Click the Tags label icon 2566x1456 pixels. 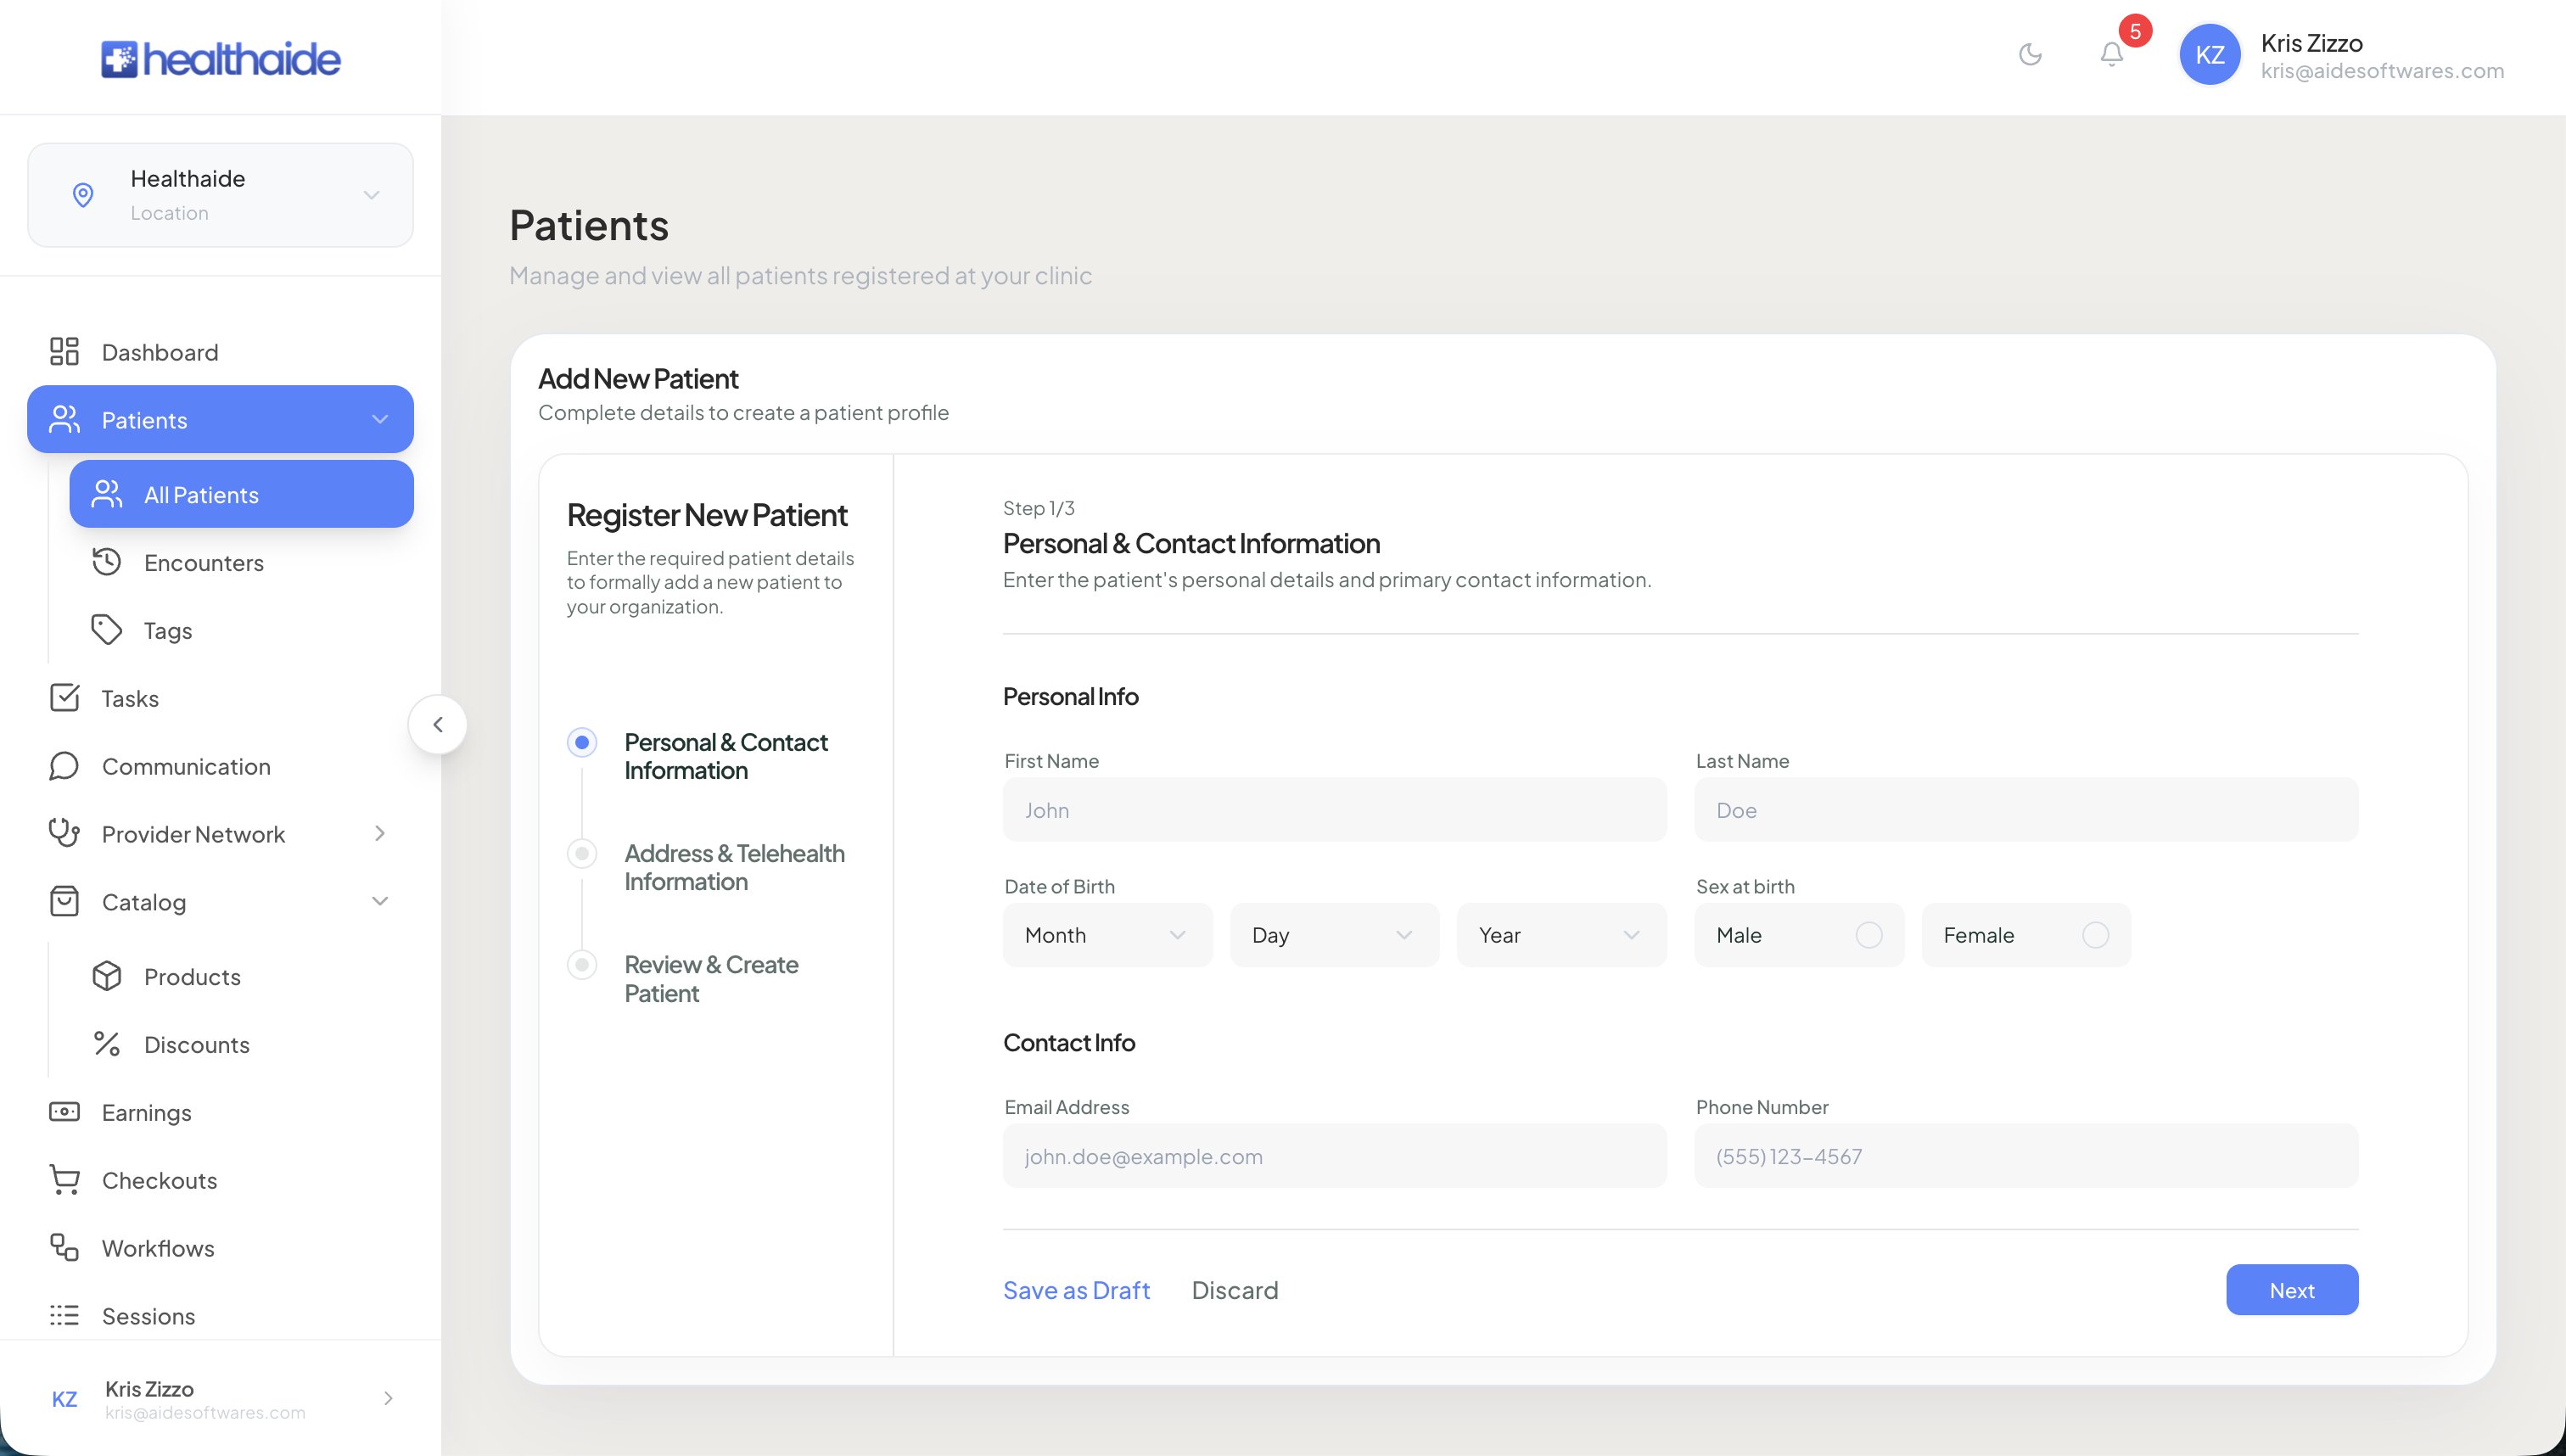click(x=106, y=630)
